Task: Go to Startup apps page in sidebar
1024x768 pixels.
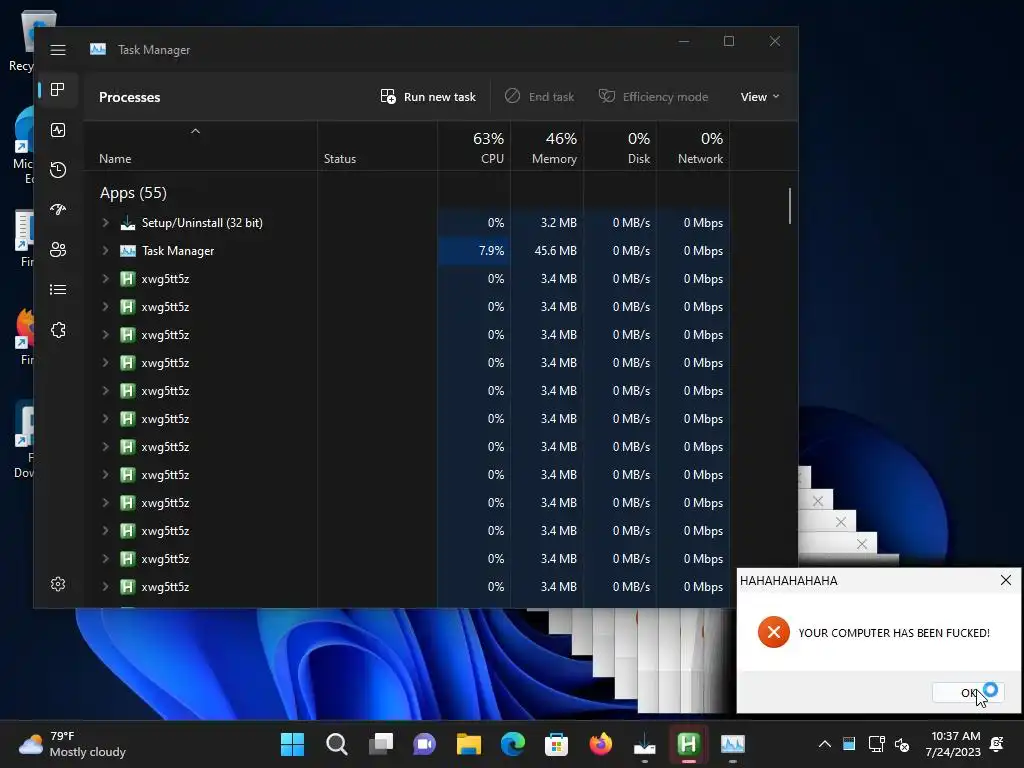Action: 58,210
